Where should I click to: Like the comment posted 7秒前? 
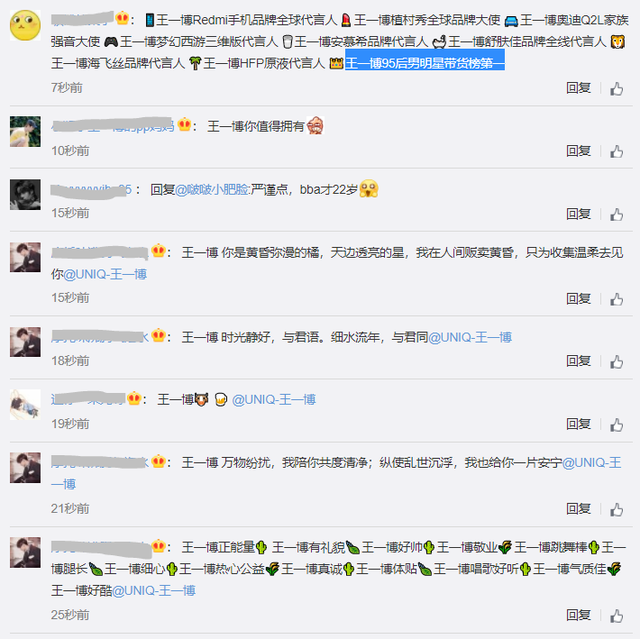(x=616, y=89)
